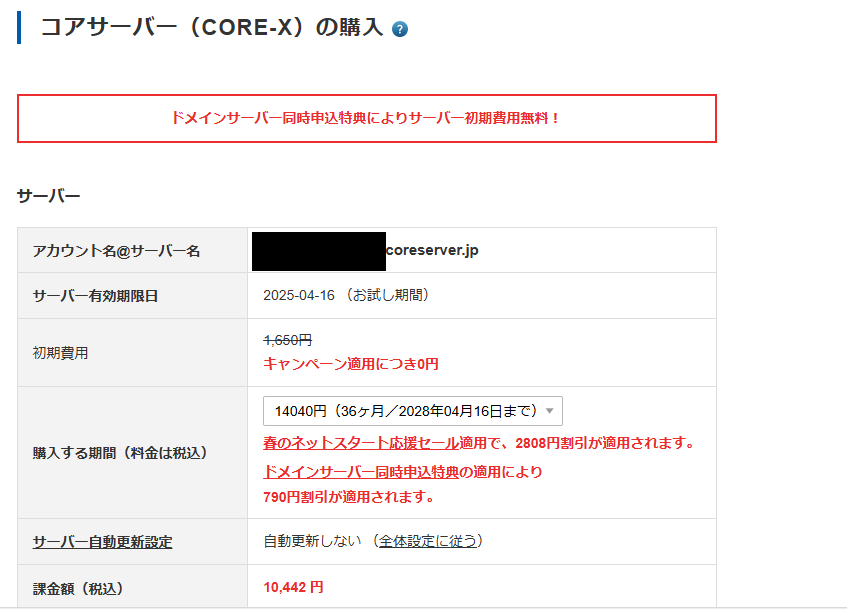Click the サーバー自動更新設定 link
The width and height of the screenshot is (847, 609).
[102, 542]
